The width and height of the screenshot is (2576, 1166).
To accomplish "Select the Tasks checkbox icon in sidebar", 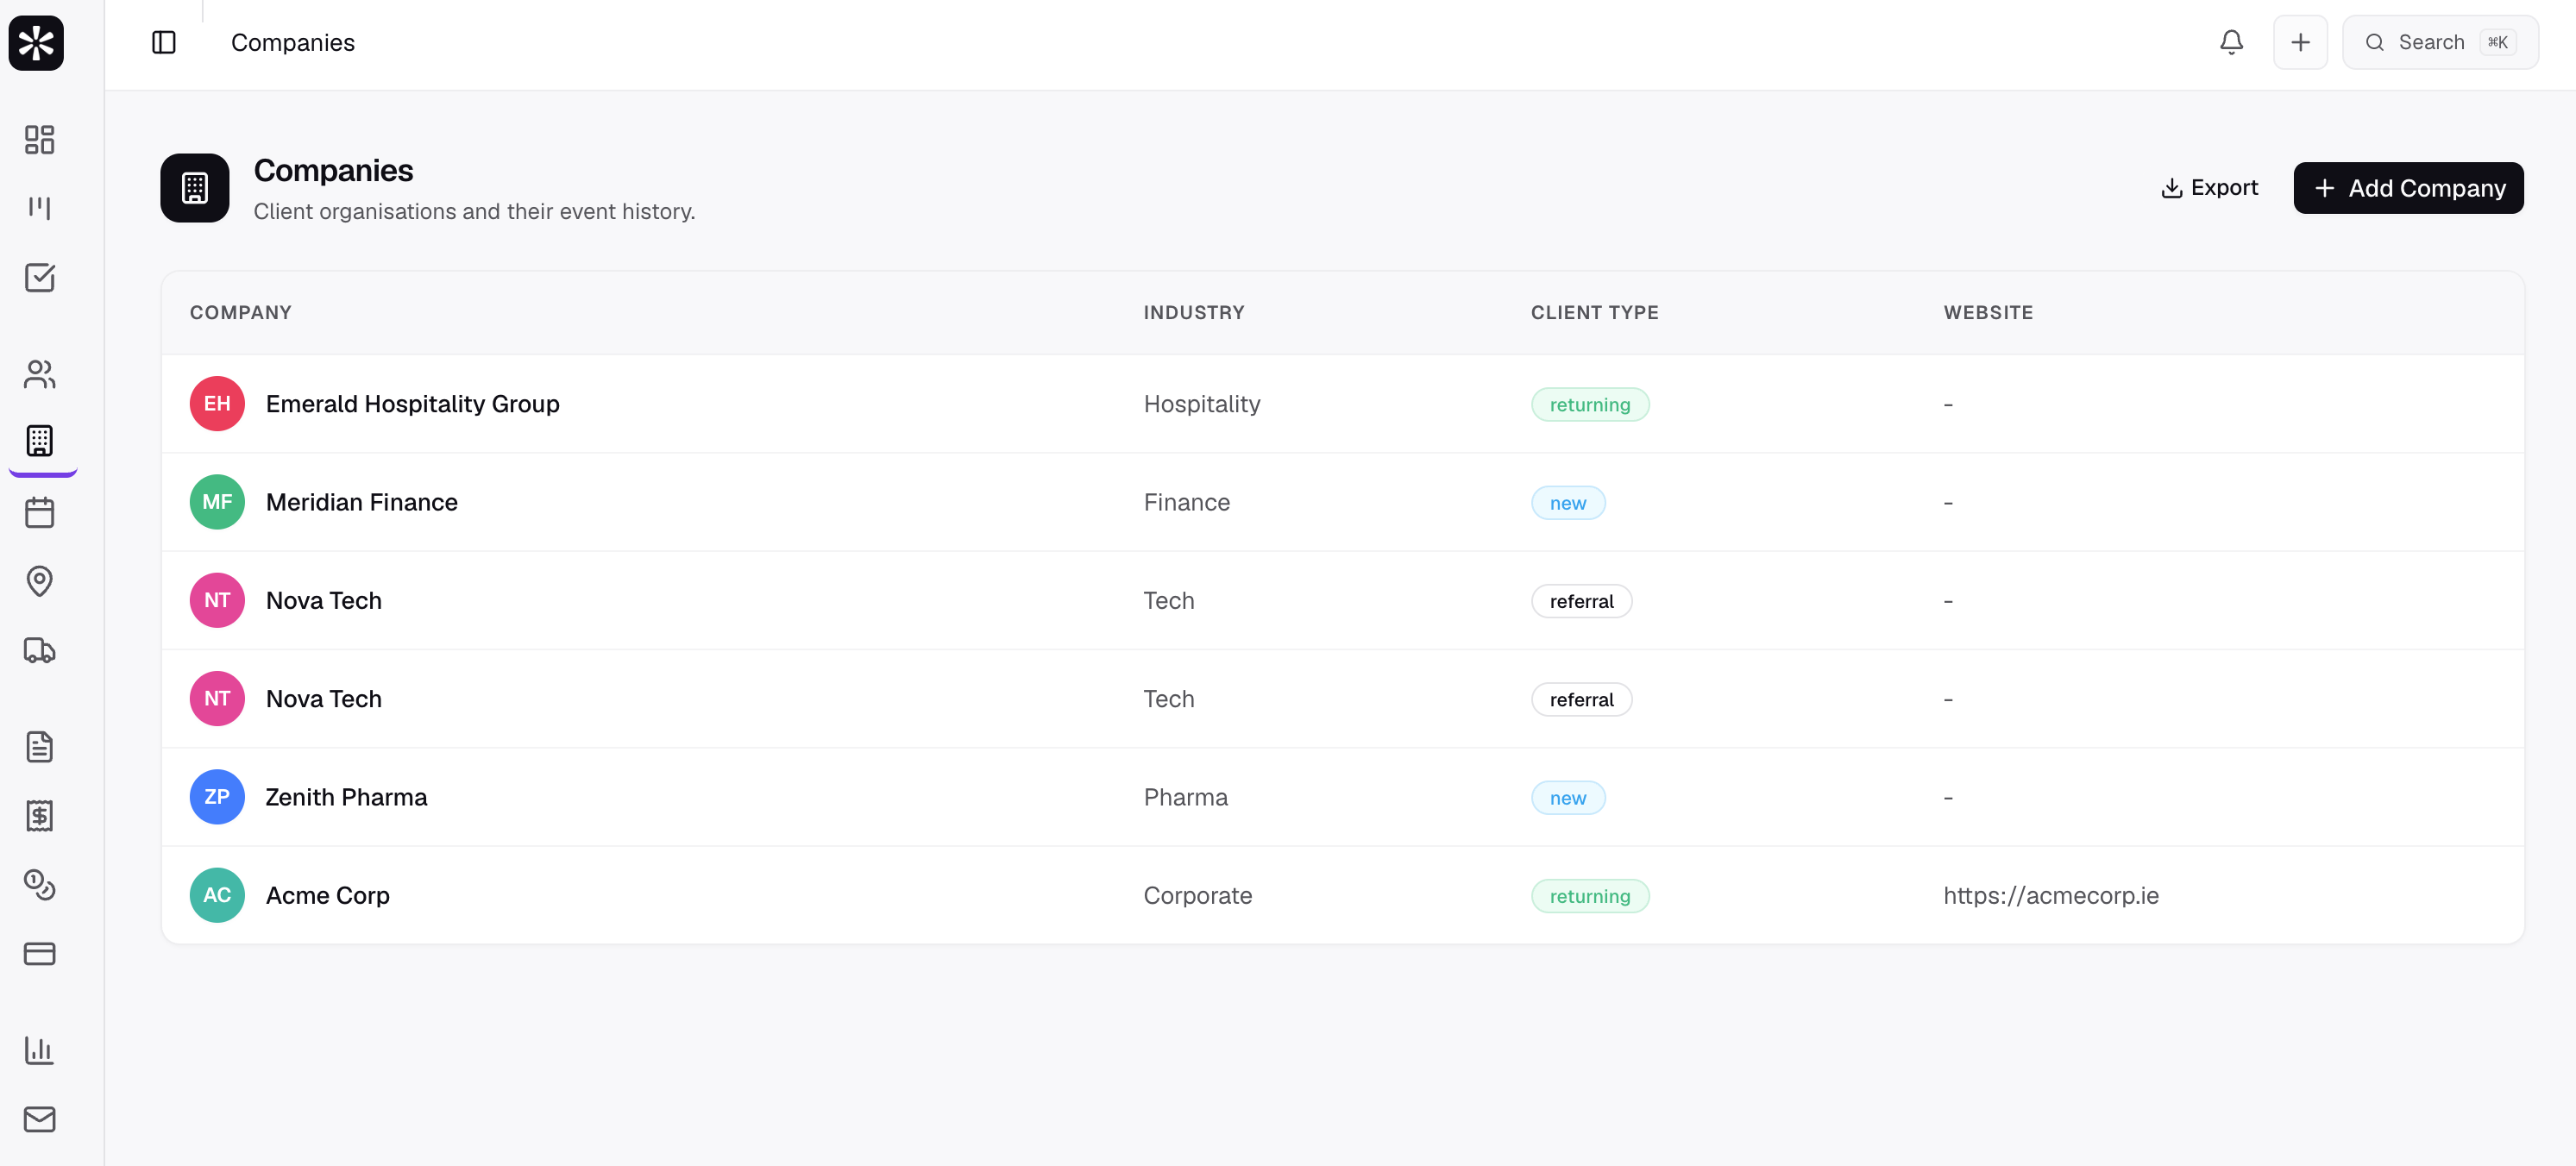I will 39,278.
